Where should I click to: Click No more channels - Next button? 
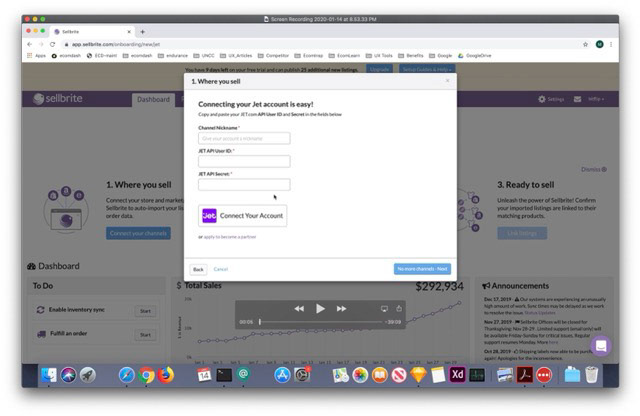point(422,269)
